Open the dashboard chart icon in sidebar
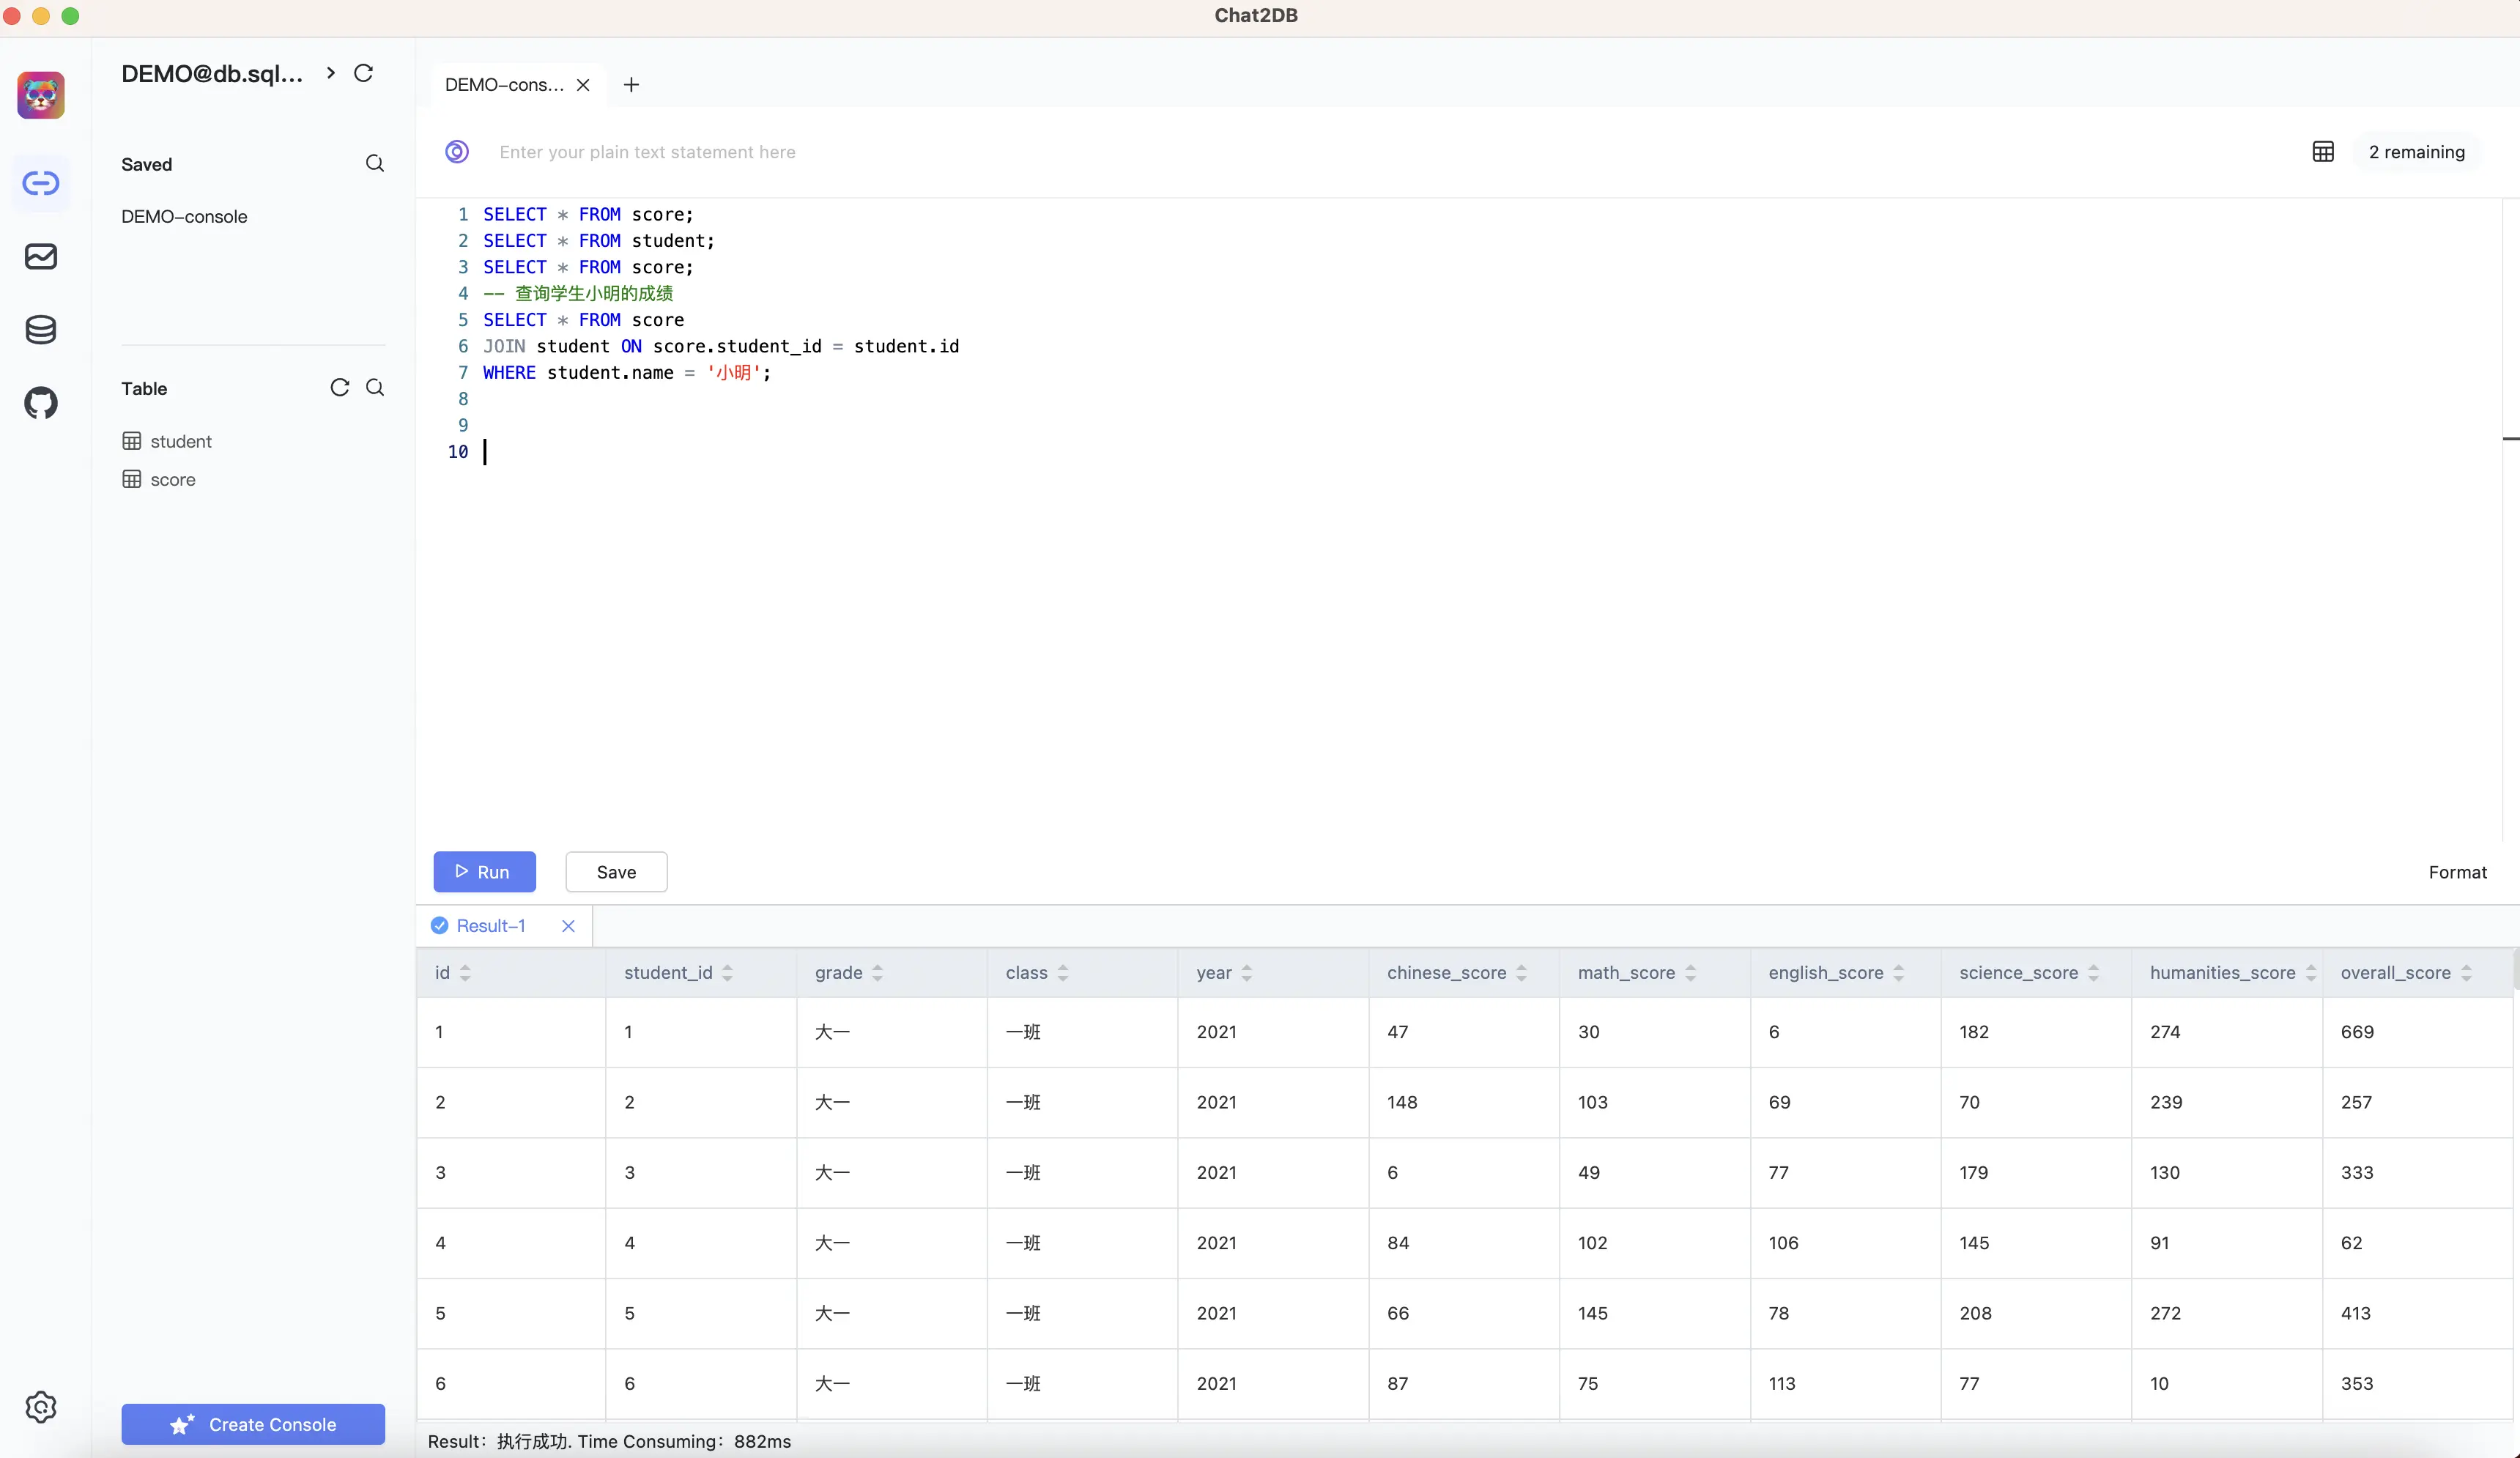 coord(41,256)
